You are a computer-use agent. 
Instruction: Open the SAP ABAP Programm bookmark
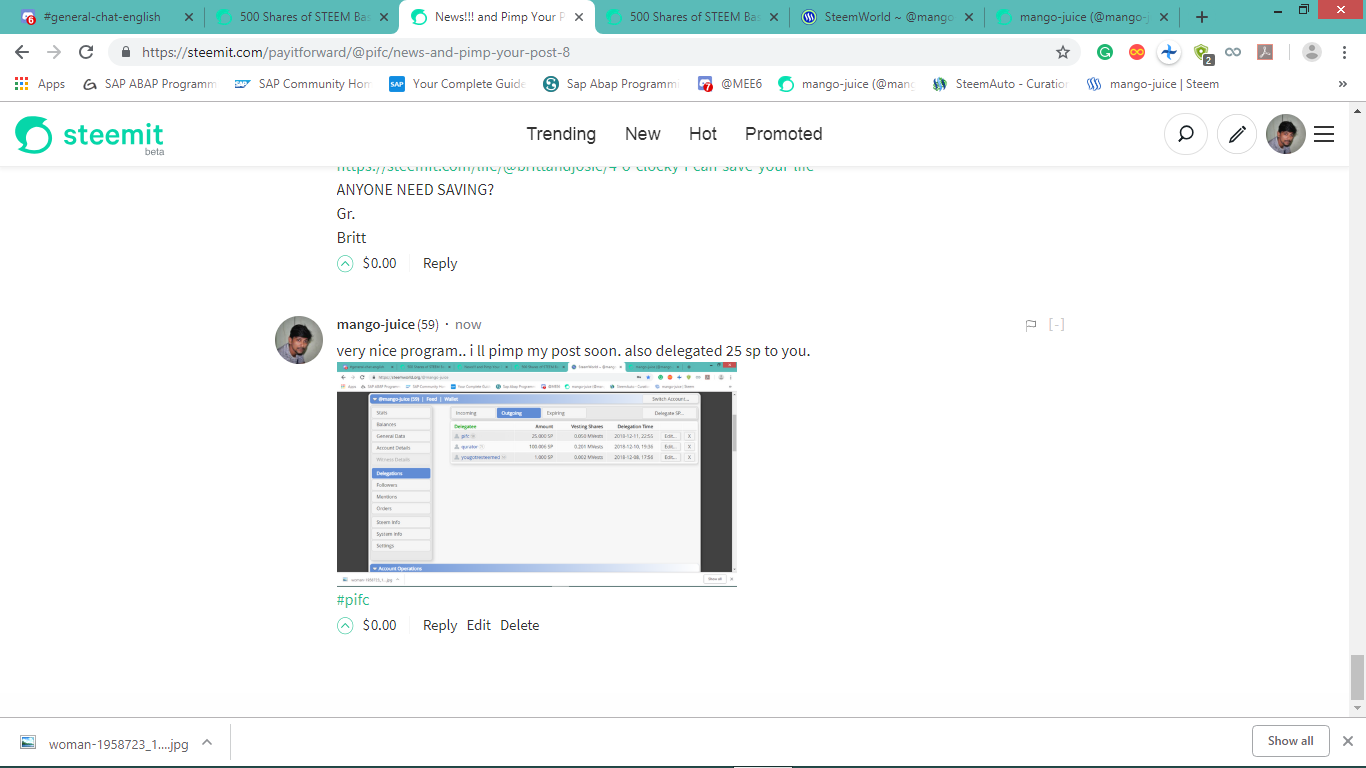coord(149,84)
